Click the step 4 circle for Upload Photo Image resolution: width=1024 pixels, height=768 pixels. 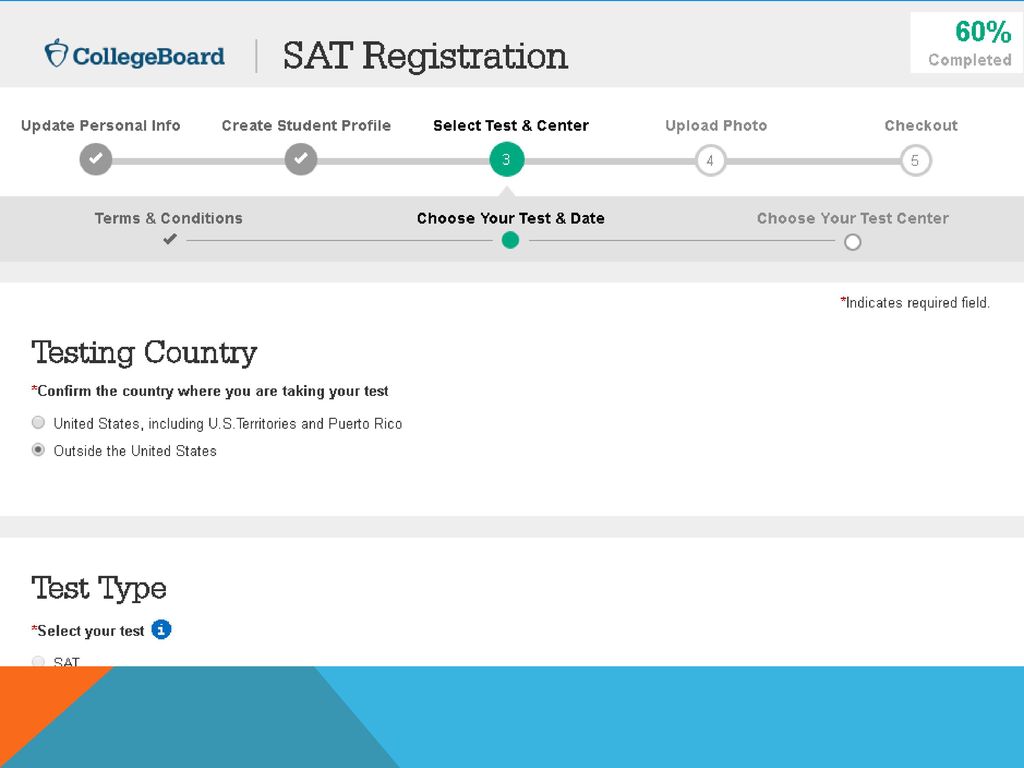(x=711, y=160)
